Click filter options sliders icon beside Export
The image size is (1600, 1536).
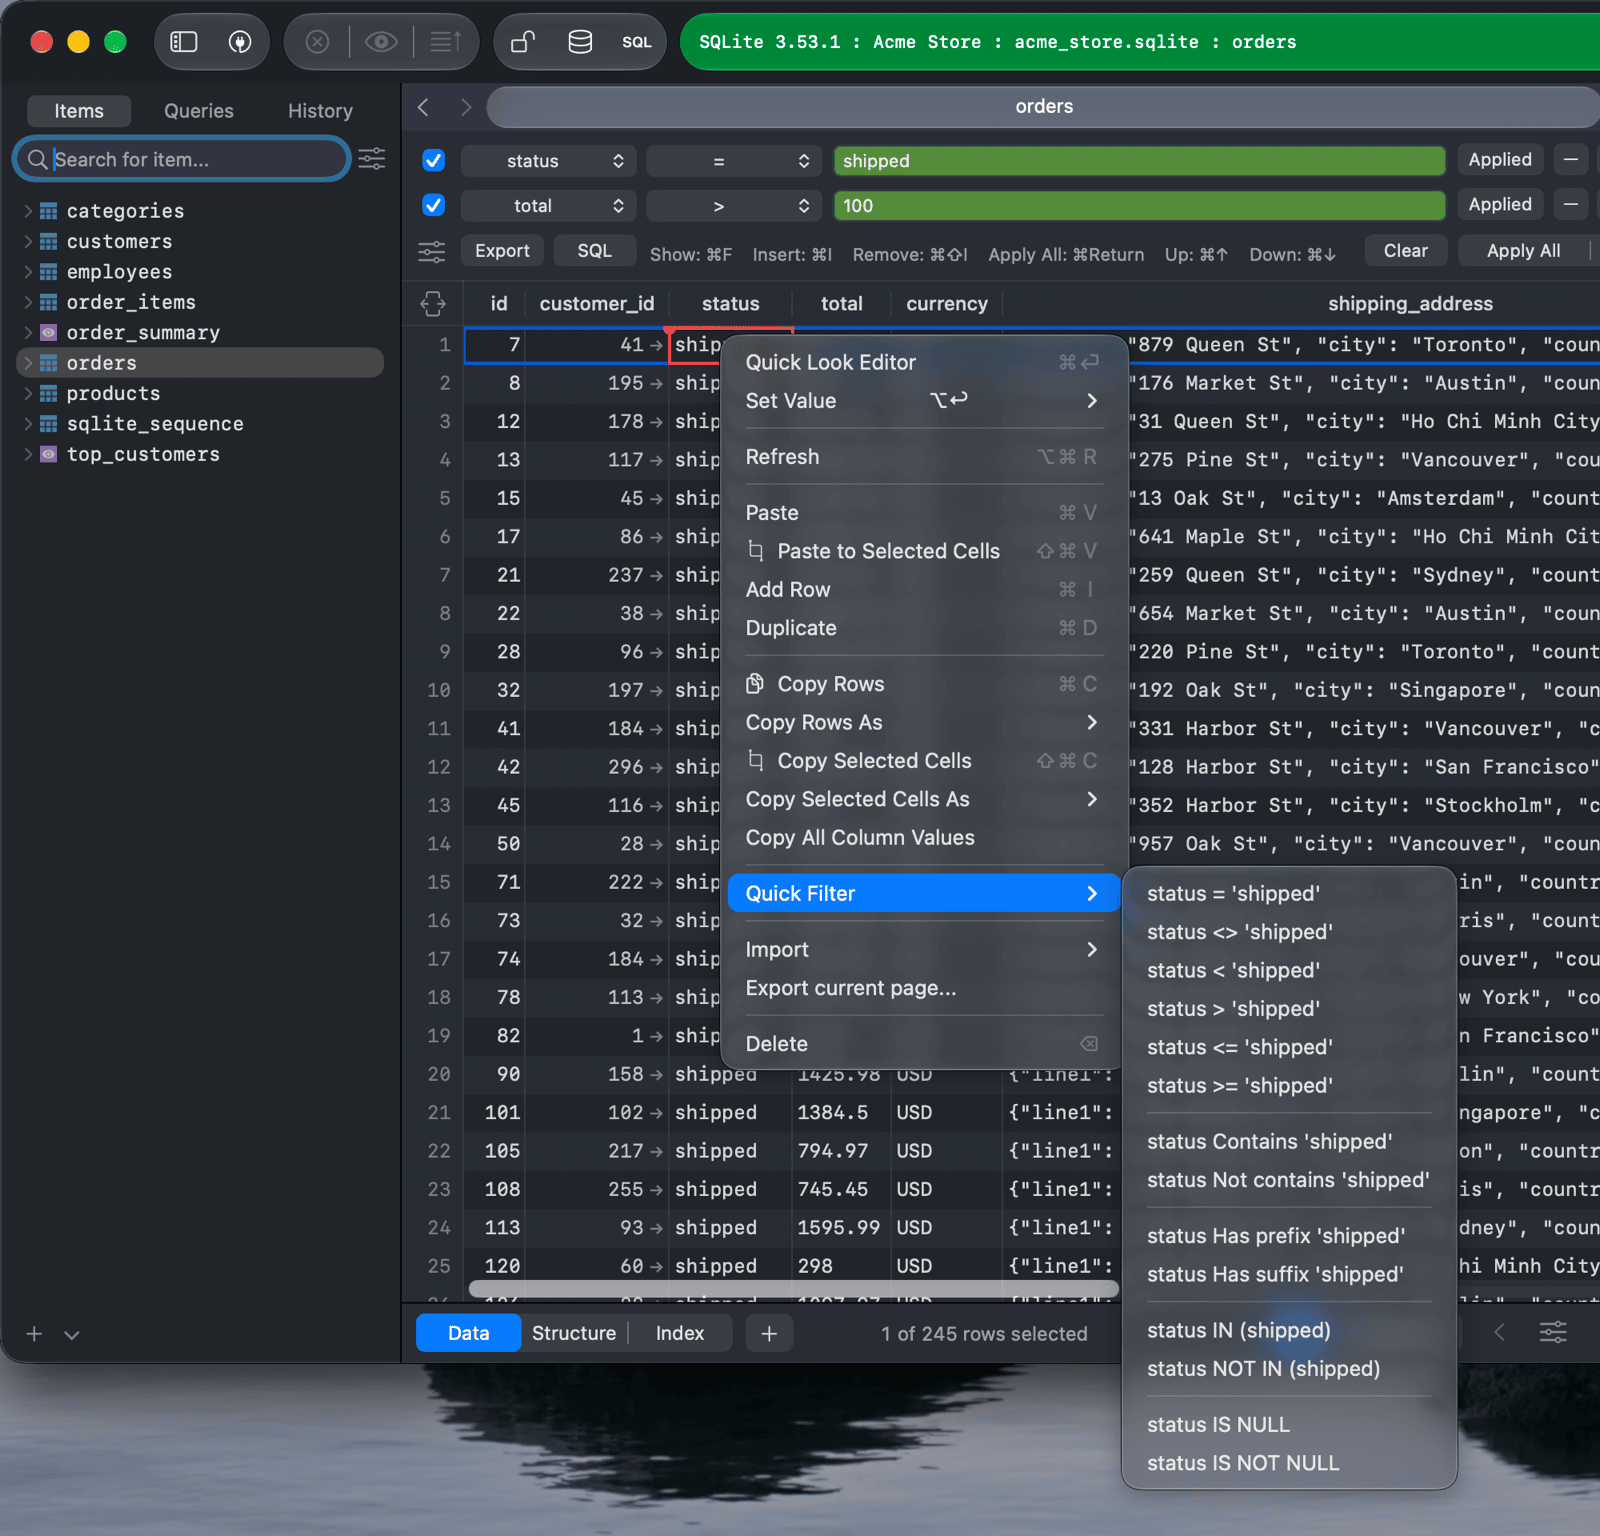[432, 251]
